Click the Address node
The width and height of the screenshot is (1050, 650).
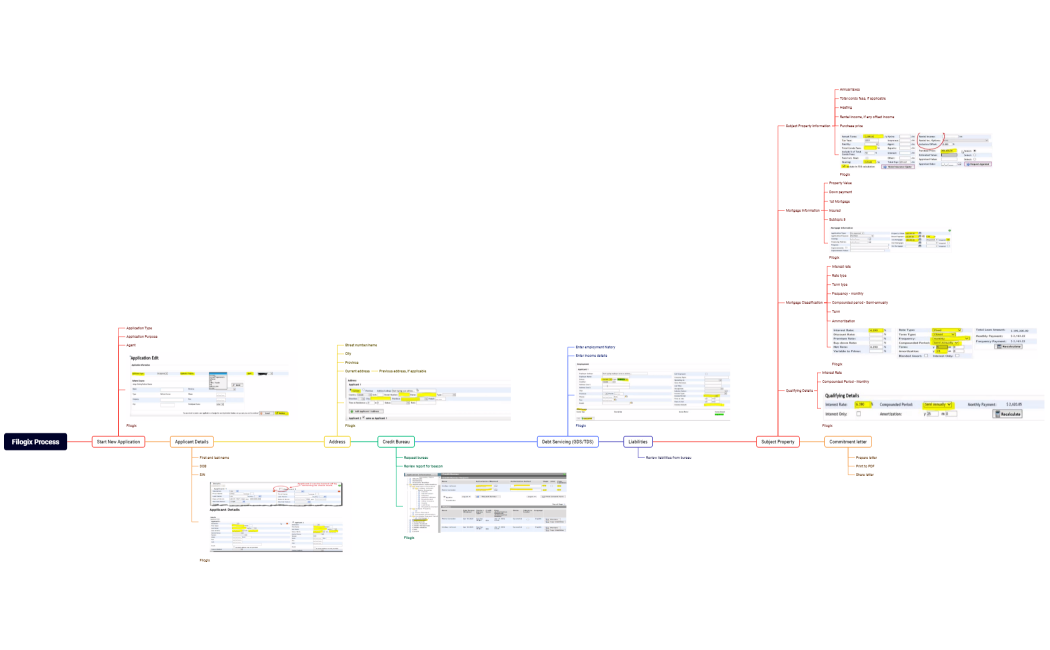[x=338, y=441]
